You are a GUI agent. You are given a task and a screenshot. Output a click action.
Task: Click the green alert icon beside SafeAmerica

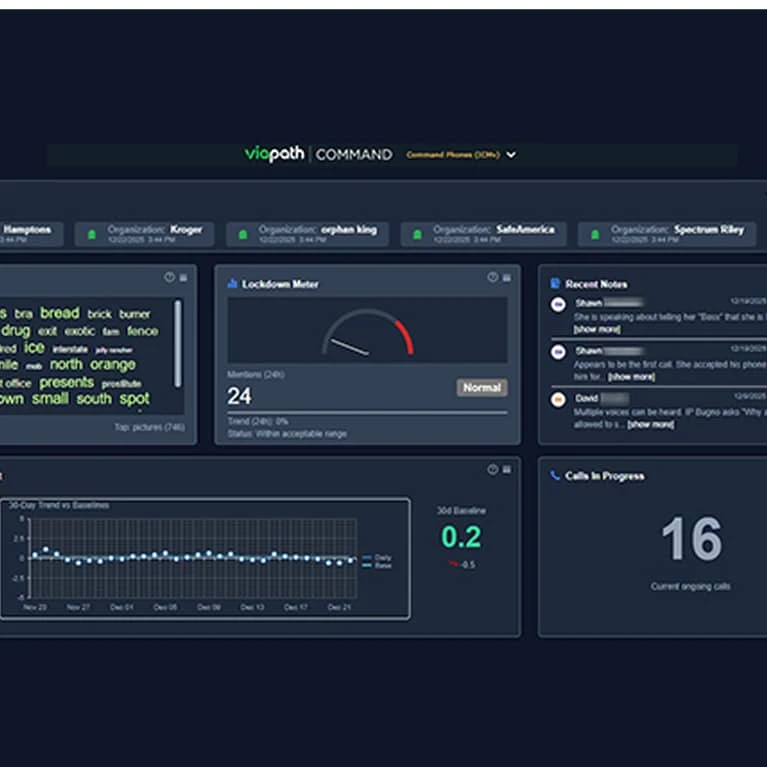pos(418,235)
